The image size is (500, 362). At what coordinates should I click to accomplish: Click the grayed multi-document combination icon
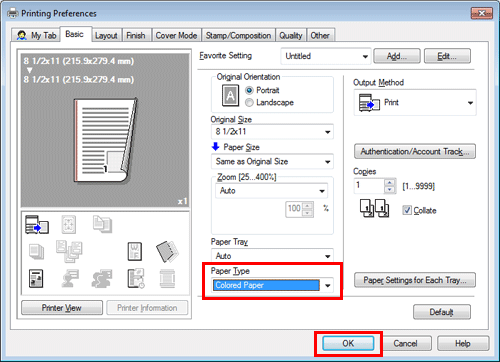coord(69,251)
